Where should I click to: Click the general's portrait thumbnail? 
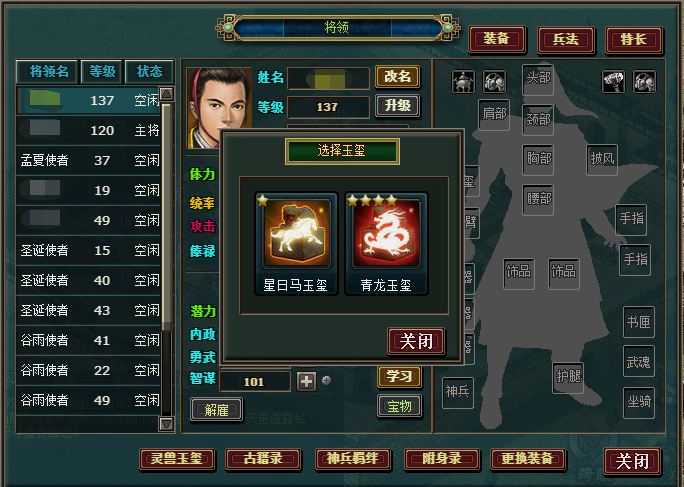click(219, 107)
